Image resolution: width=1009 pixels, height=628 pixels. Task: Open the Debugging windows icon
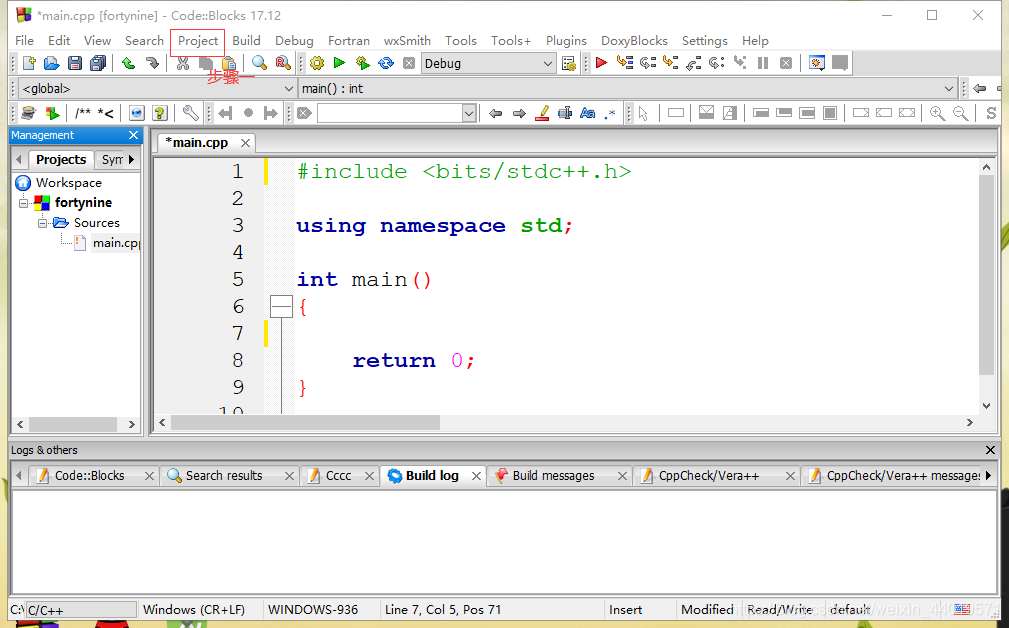tap(817, 63)
